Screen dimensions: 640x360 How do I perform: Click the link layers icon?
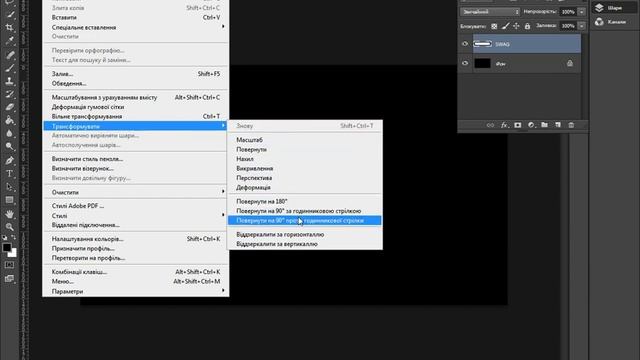click(490, 125)
